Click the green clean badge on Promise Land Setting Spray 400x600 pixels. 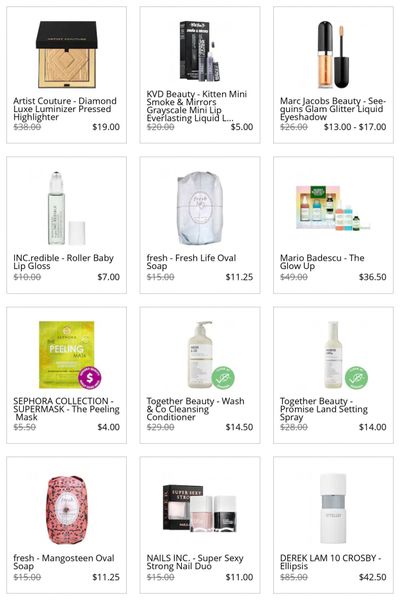click(356, 378)
